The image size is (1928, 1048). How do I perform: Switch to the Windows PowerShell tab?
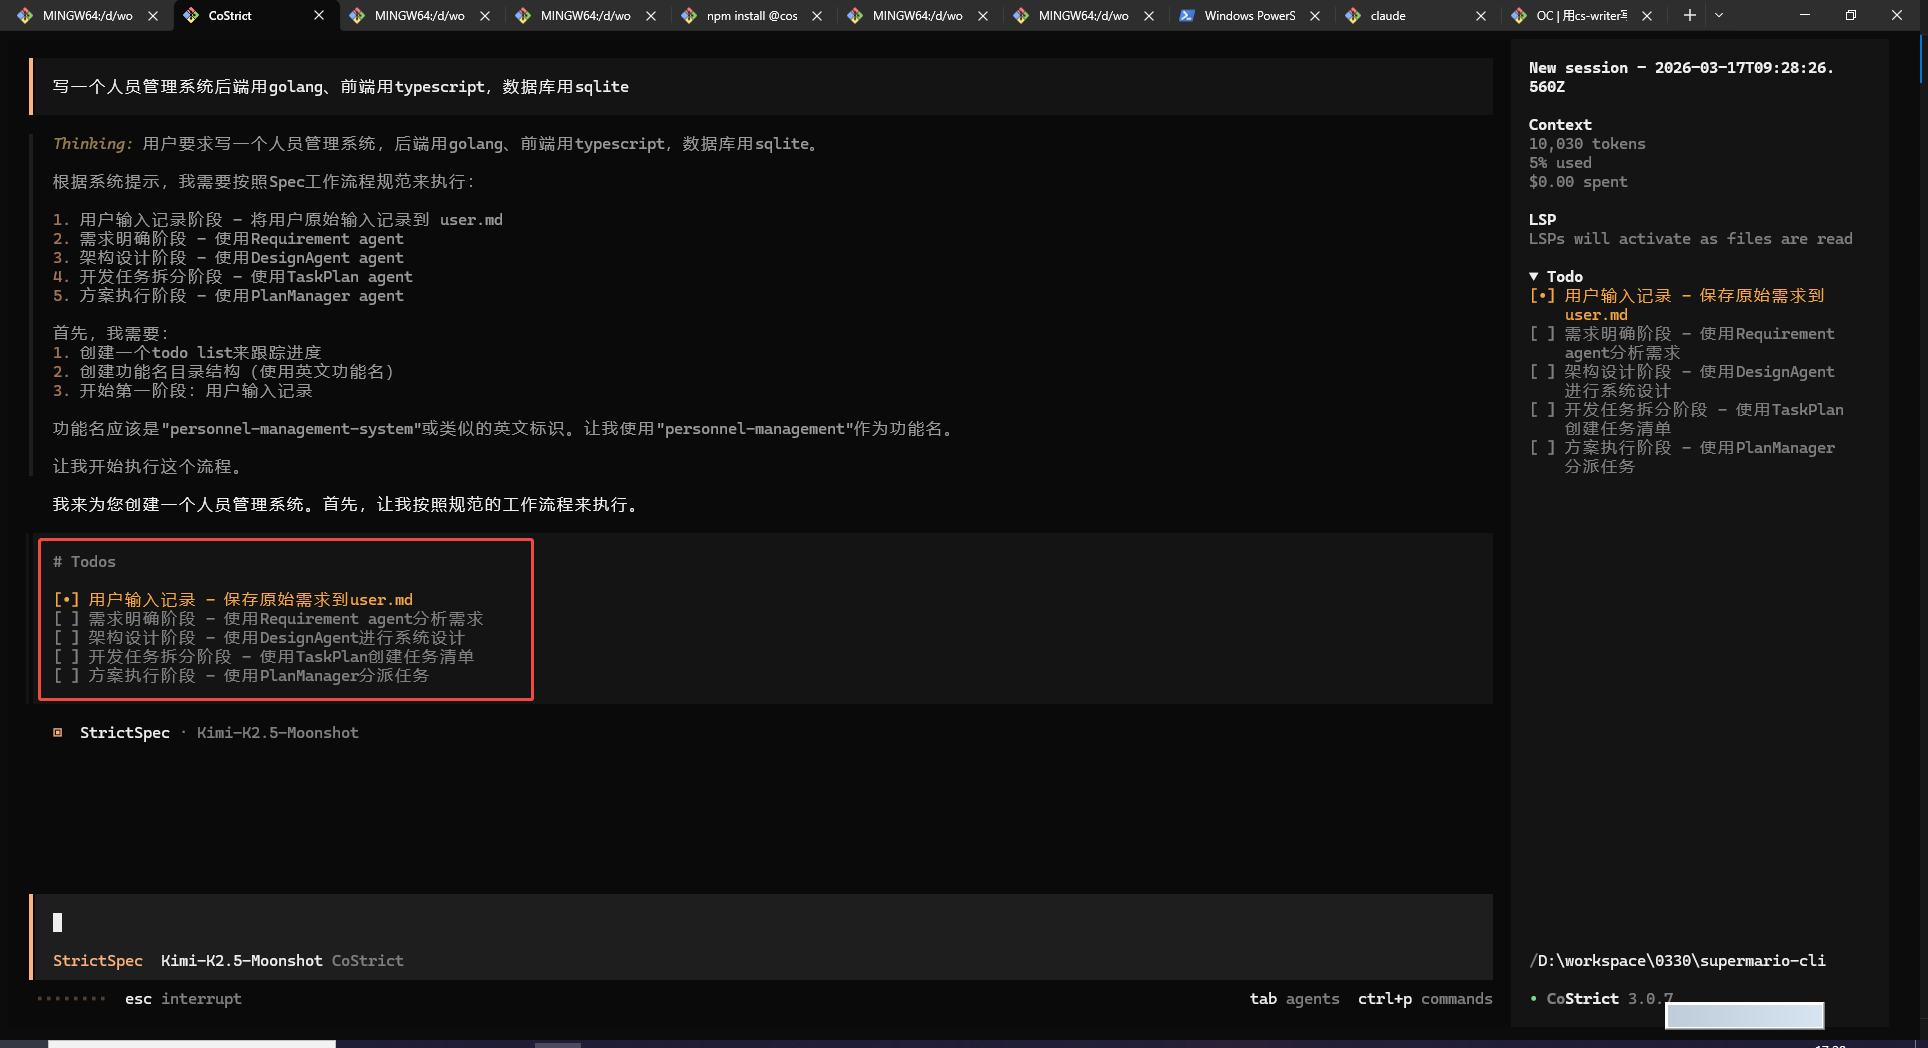[1248, 16]
